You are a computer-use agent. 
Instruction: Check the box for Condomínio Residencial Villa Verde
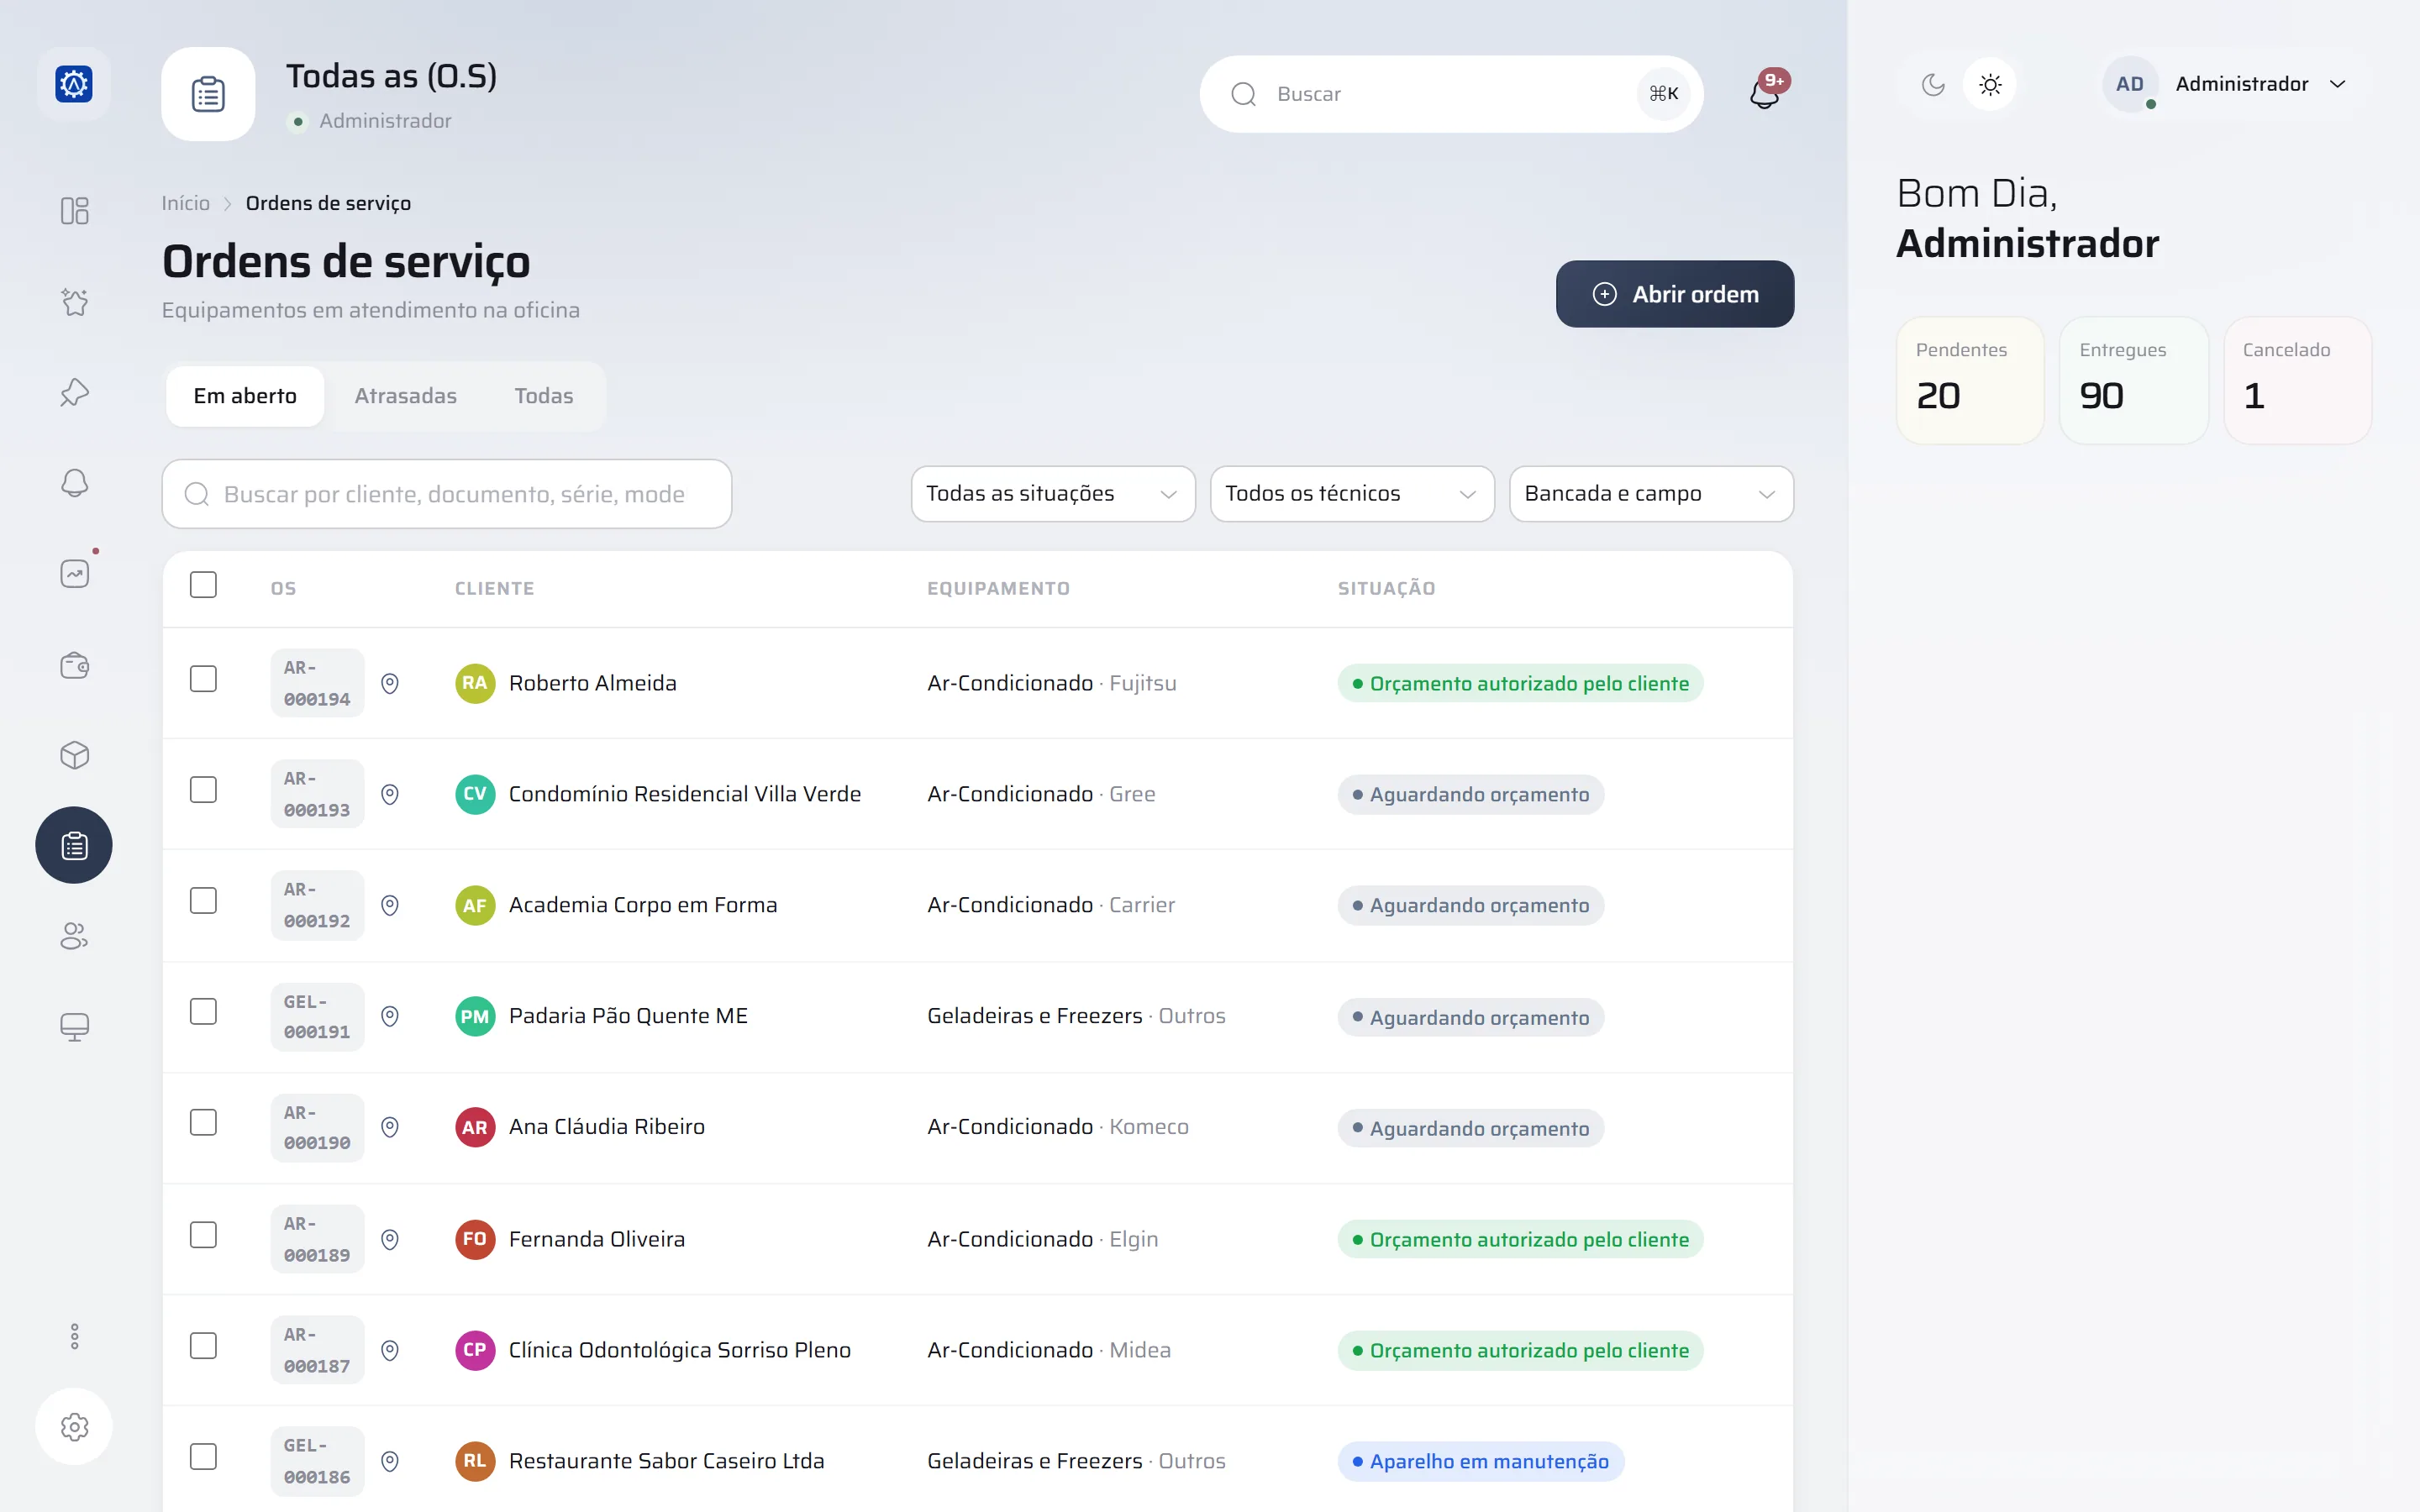pyautogui.click(x=203, y=790)
